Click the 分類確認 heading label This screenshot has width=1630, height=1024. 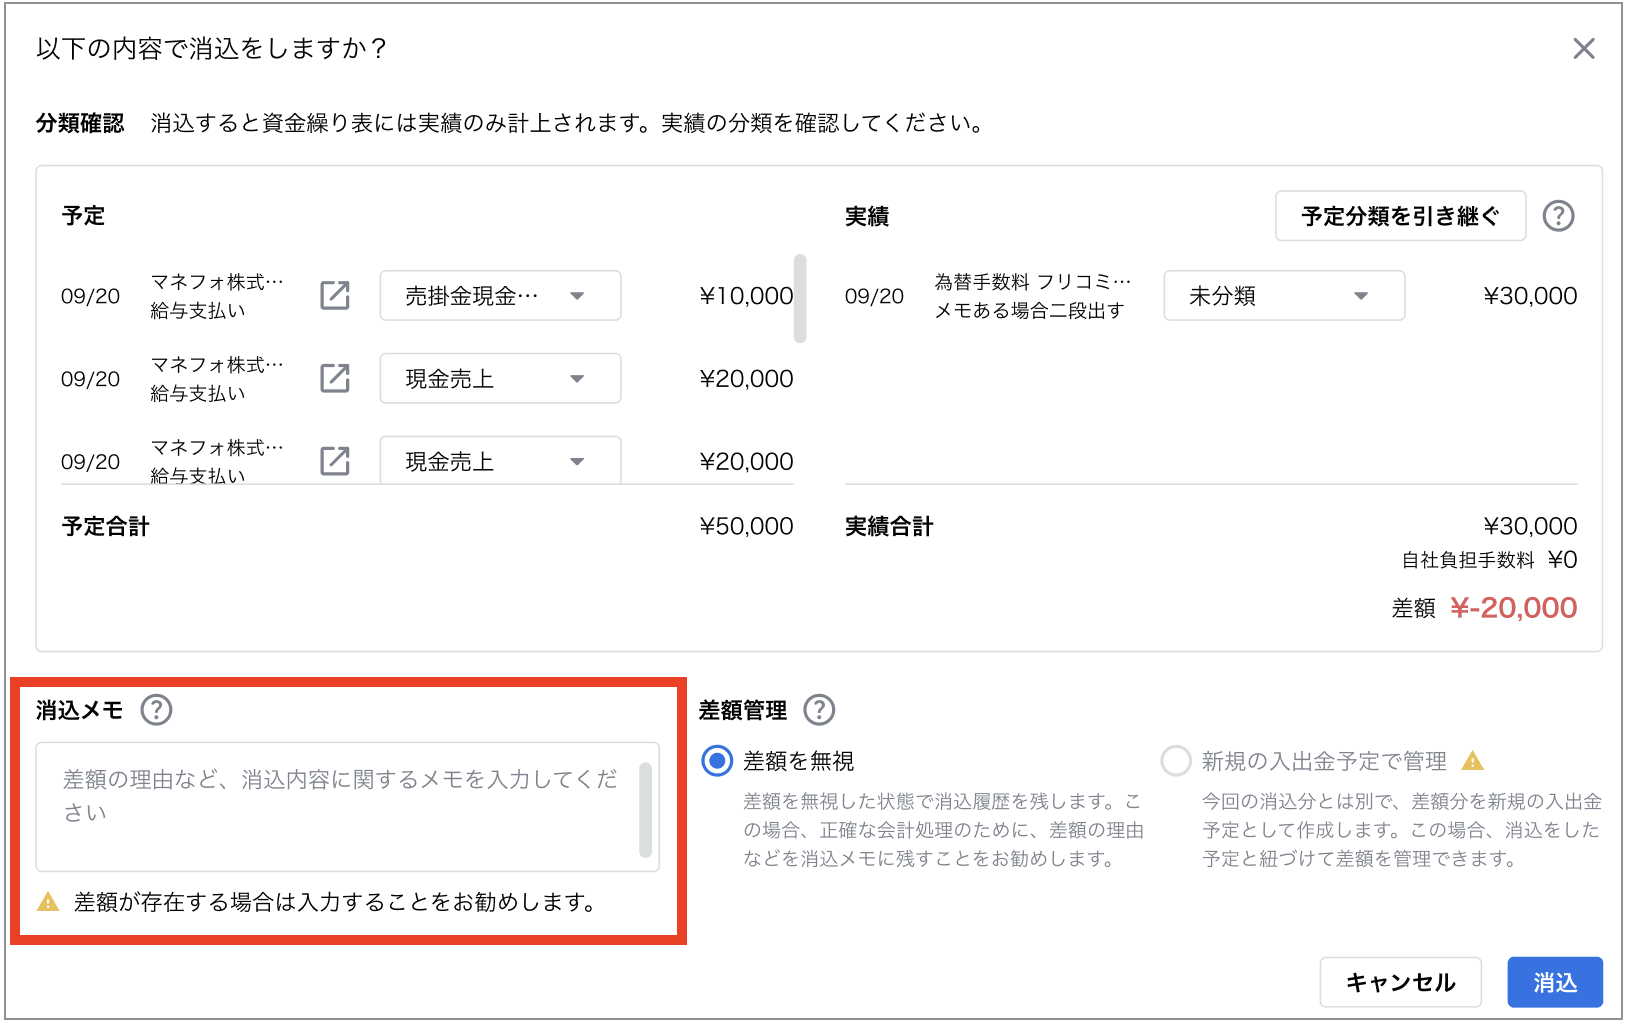coord(80,123)
